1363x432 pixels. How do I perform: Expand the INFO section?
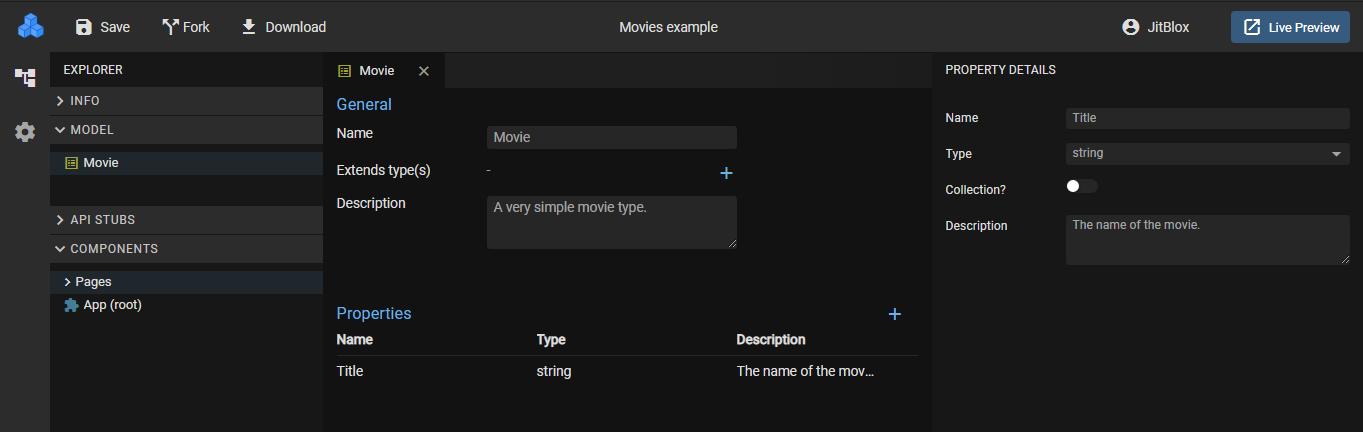click(x=186, y=101)
